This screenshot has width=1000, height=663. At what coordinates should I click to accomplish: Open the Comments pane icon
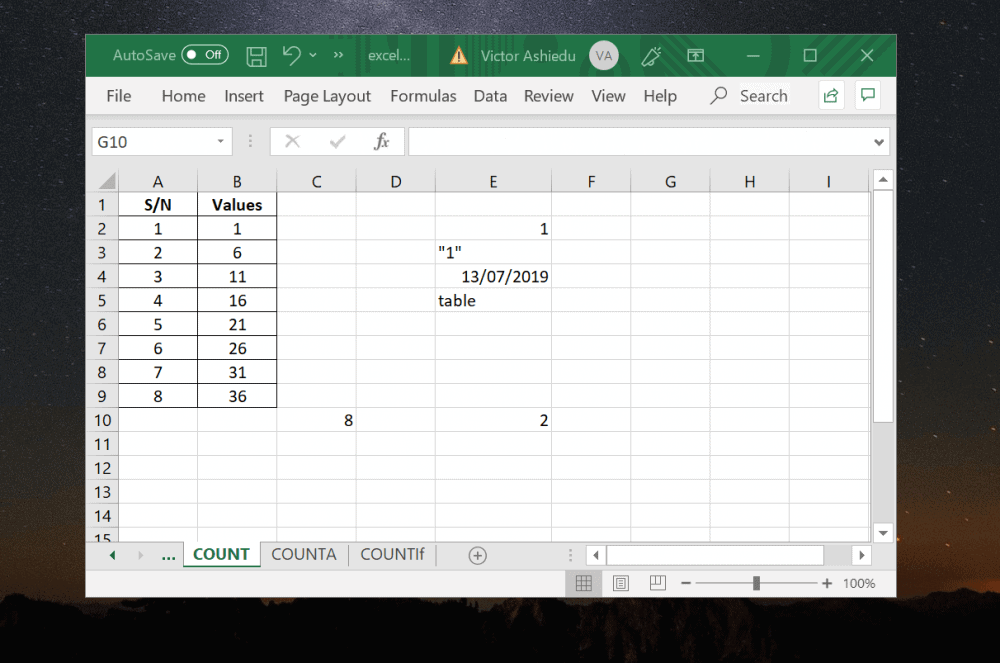(x=869, y=95)
